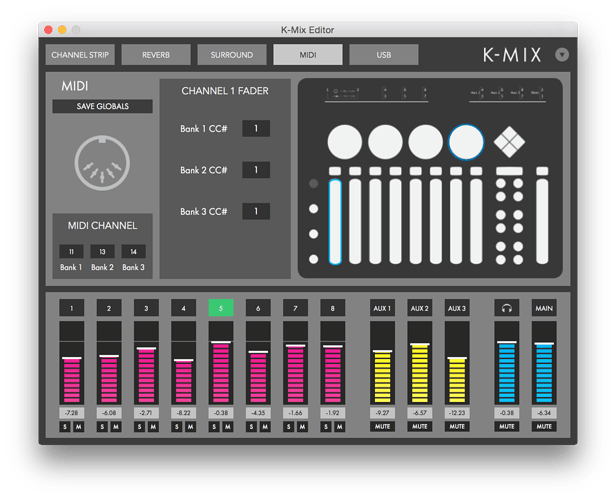Click the wide button below the diamond pad
This screenshot has height=500, width=616.
(x=509, y=172)
